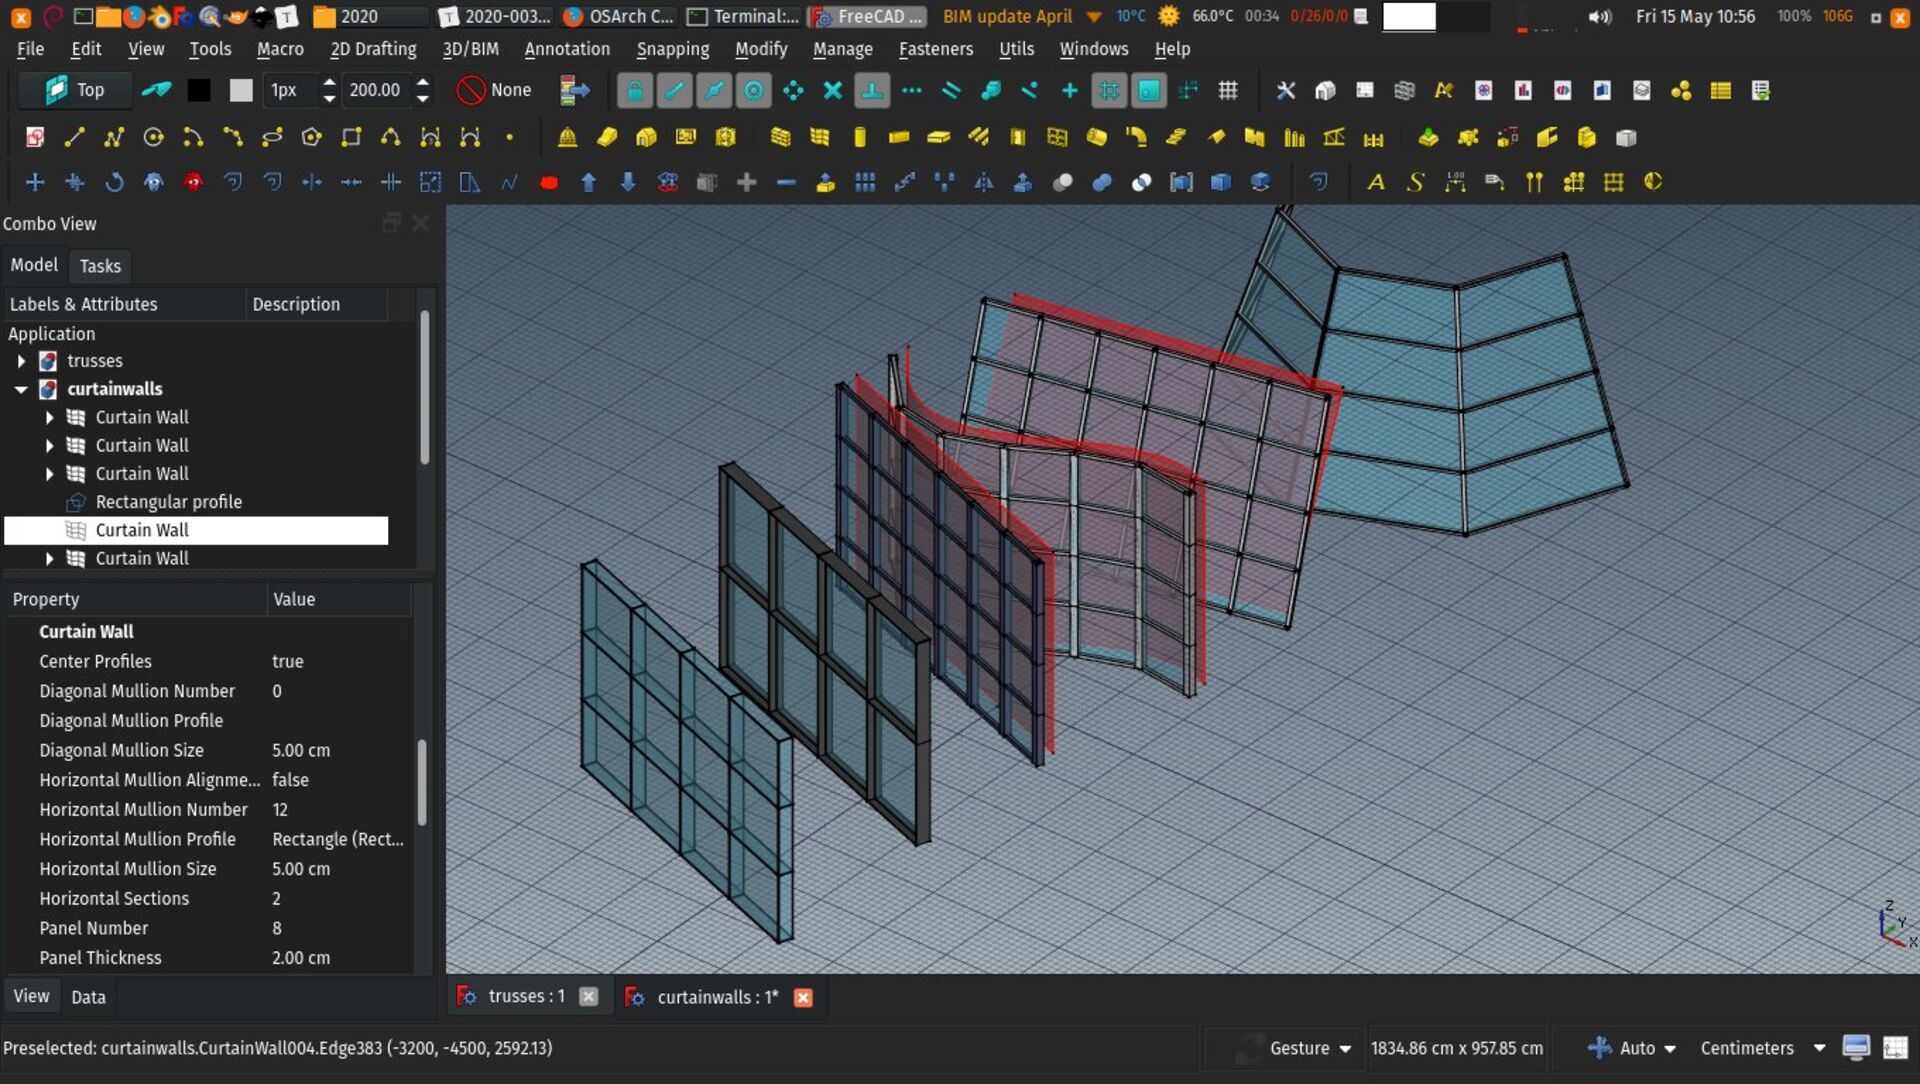The height and width of the screenshot is (1084, 1920).
Task: Toggle snap to angle
Action: (793, 90)
